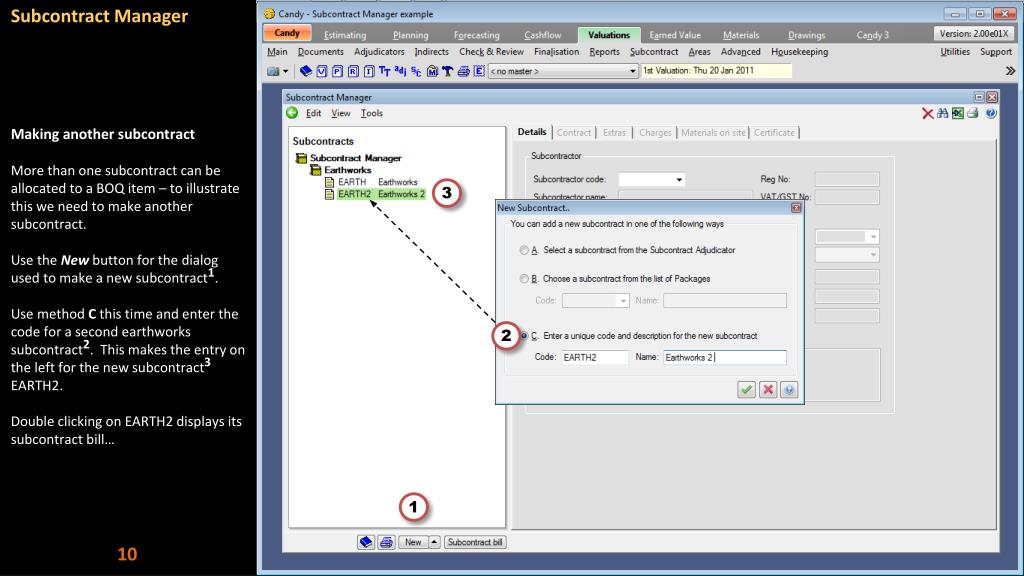
Task: Open the Subcontract menu in the main menu bar
Action: (x=654, y=52)
